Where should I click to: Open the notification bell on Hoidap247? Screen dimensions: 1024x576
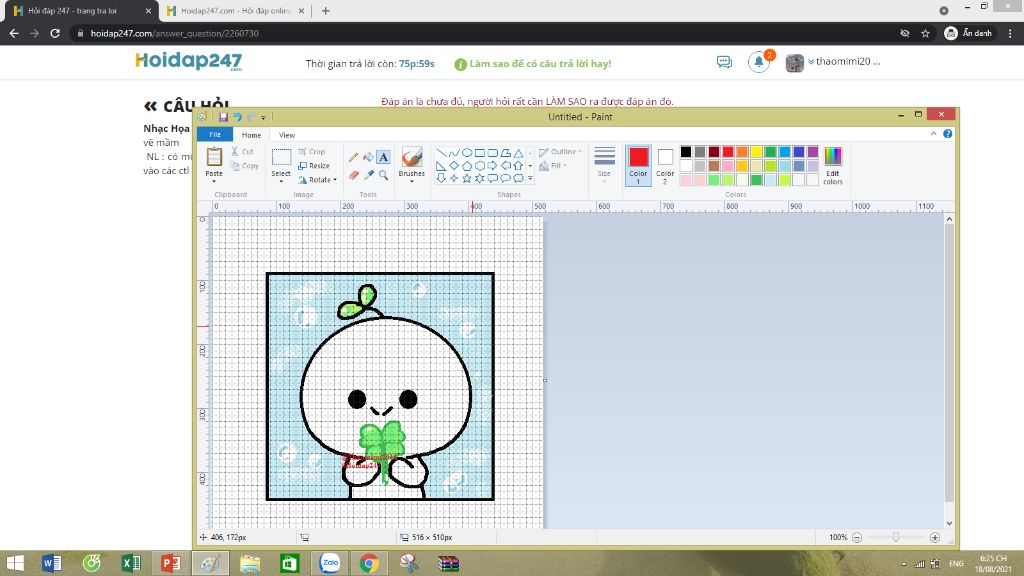[x=759, y=62]
